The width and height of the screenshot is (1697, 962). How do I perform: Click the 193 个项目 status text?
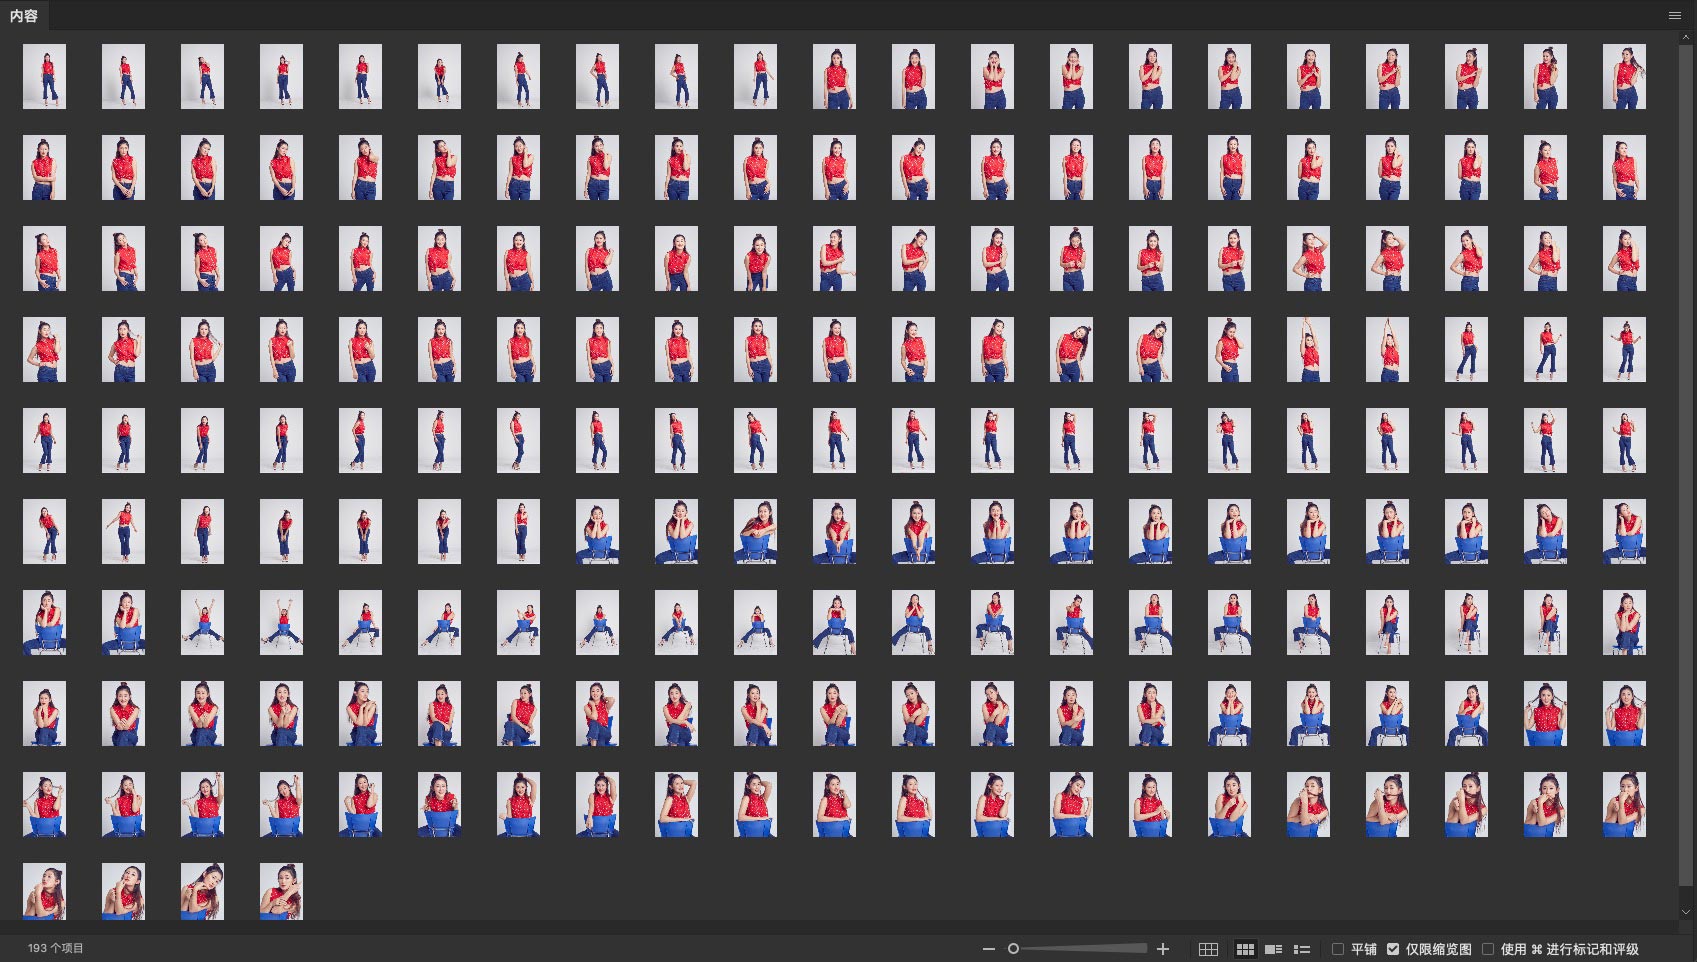(56, 948)
